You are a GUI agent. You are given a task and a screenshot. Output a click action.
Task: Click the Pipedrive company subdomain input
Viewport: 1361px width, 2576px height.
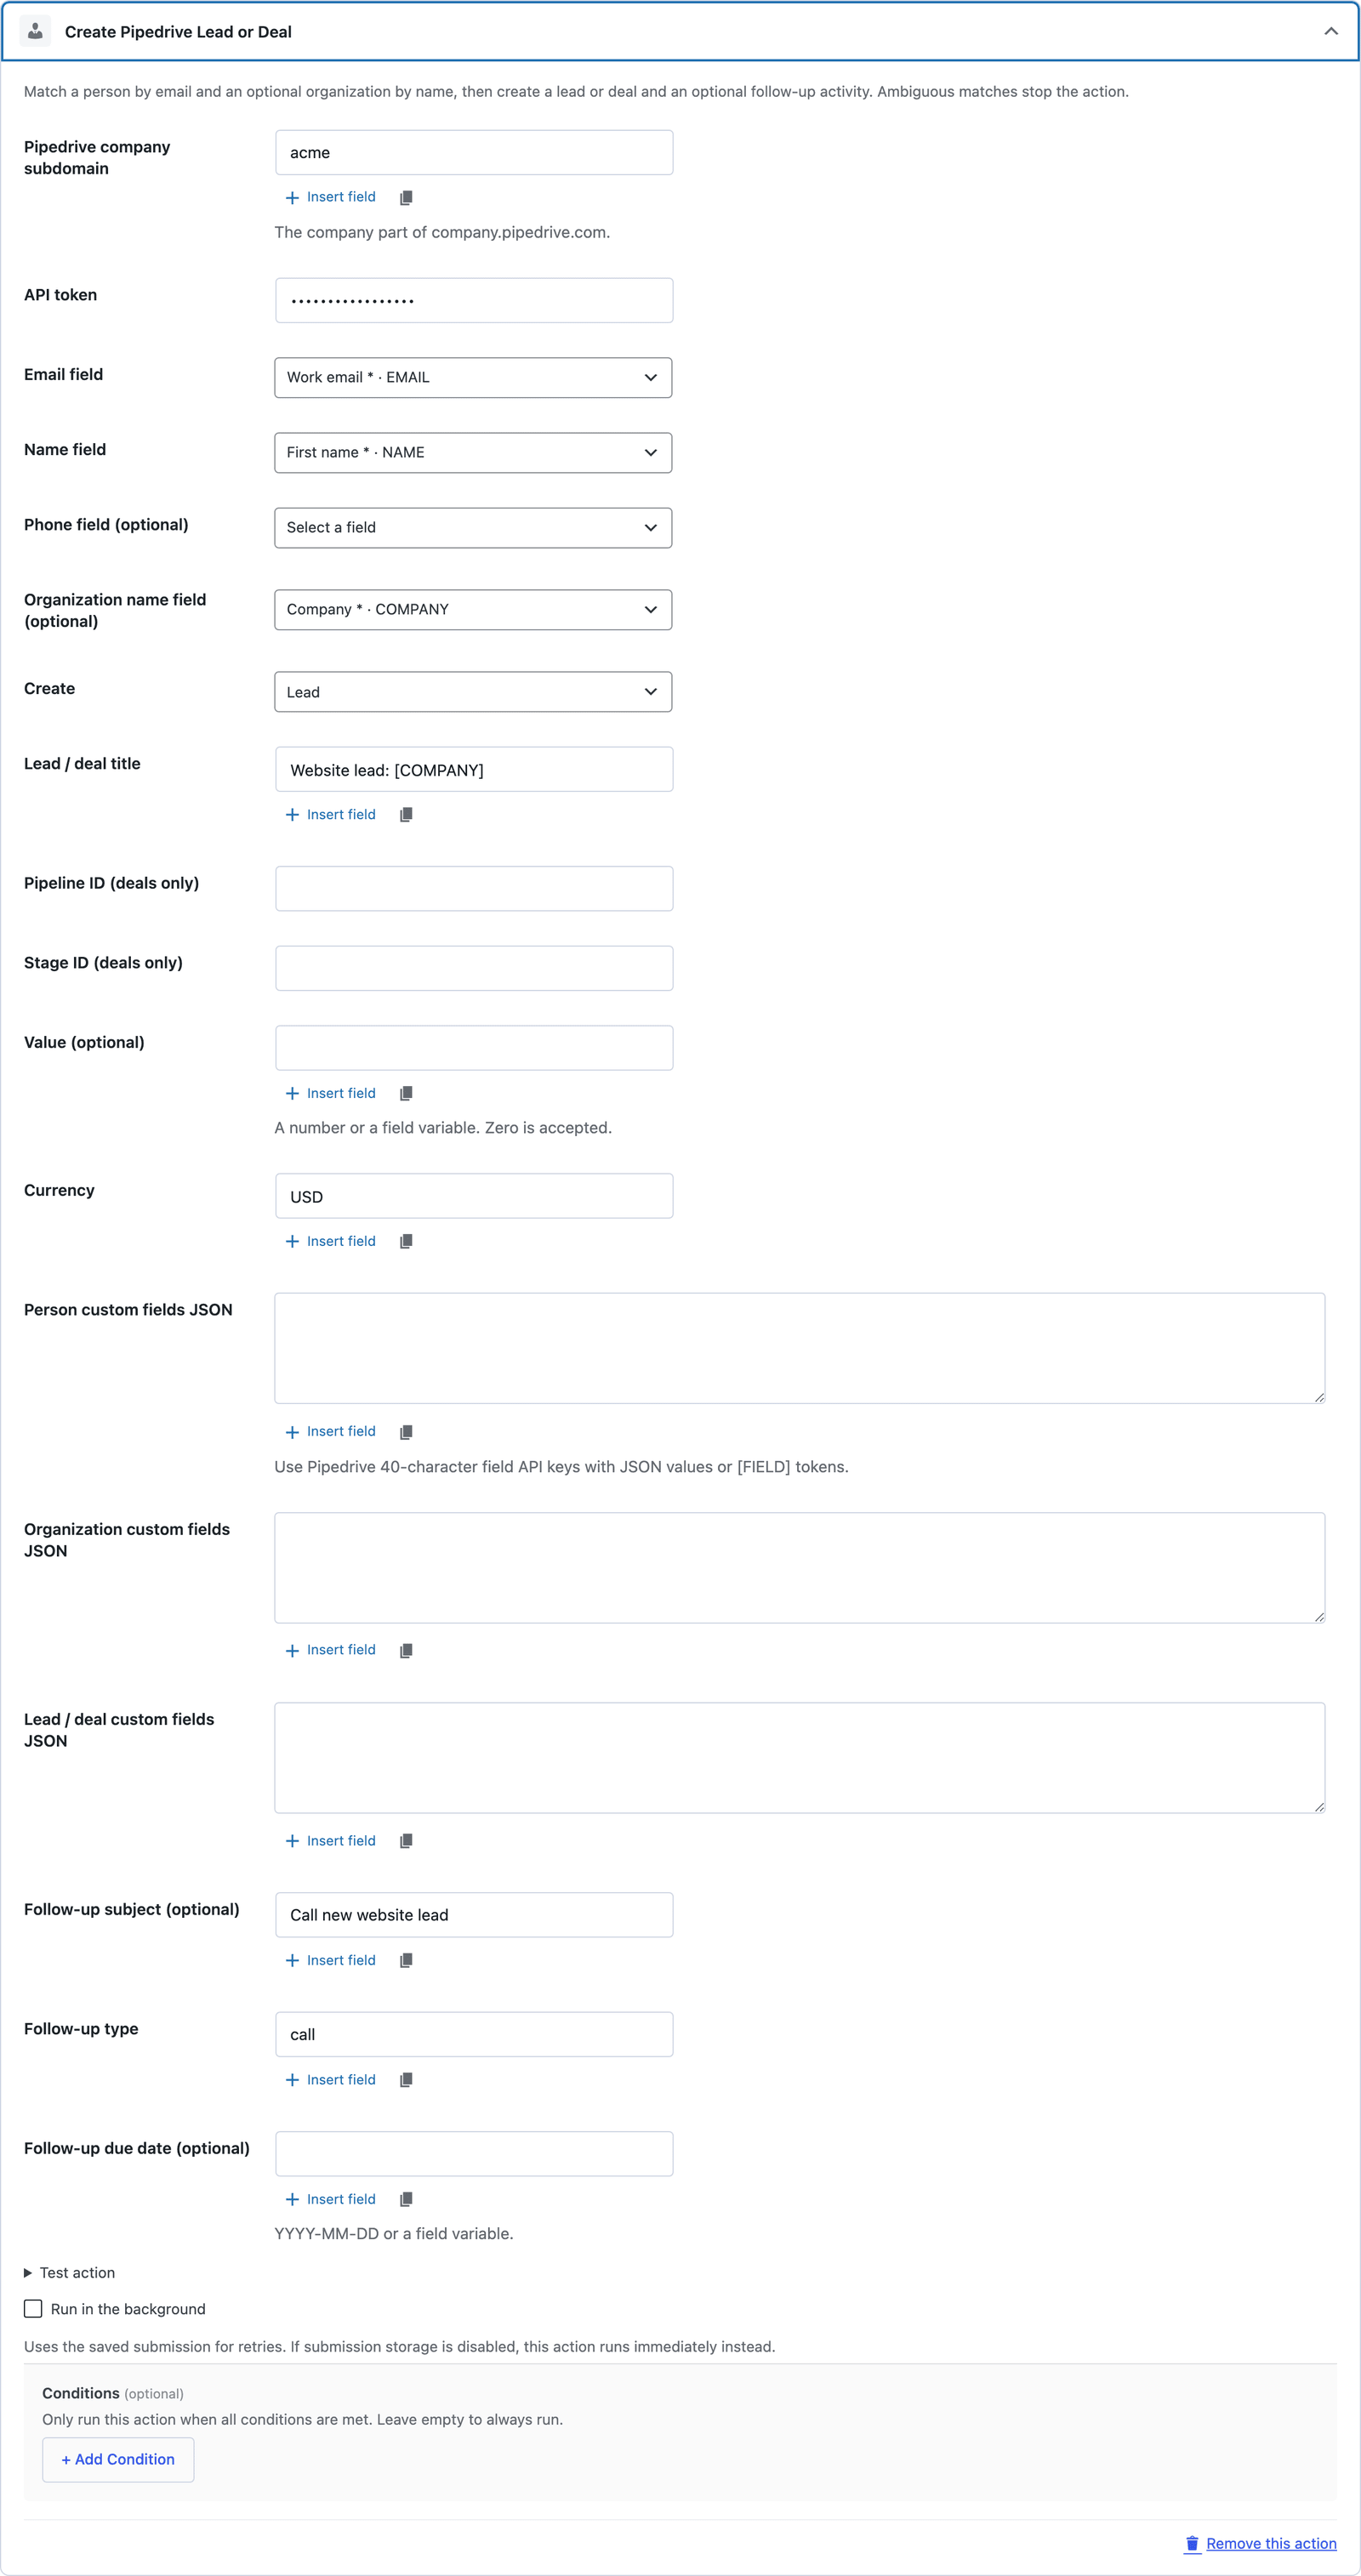pyautogui.click(x=473, y=152)
